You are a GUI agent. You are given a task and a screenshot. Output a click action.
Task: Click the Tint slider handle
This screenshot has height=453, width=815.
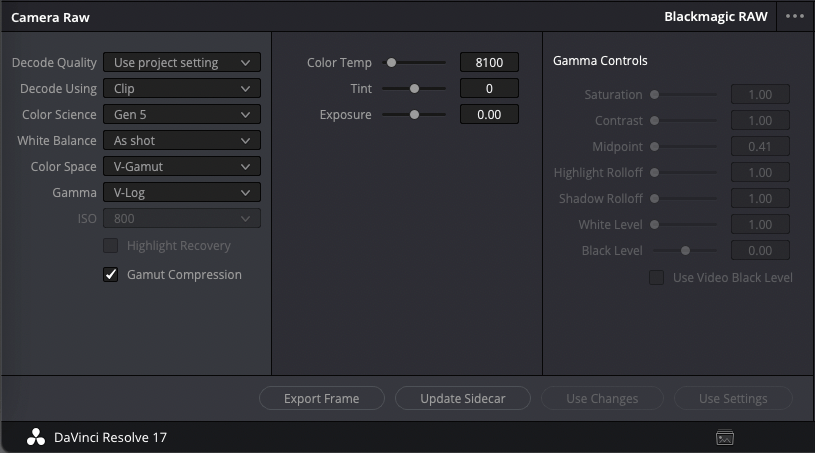(414, 88)
